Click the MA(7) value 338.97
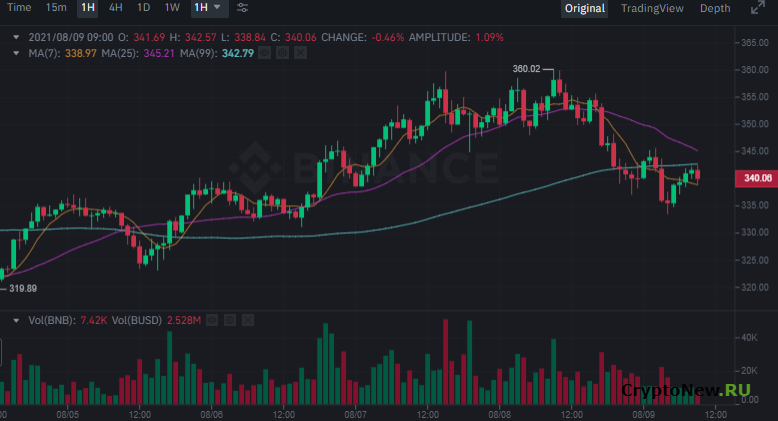Image resolution: width=778 pixels, height=421 pixels. point(81,53)
